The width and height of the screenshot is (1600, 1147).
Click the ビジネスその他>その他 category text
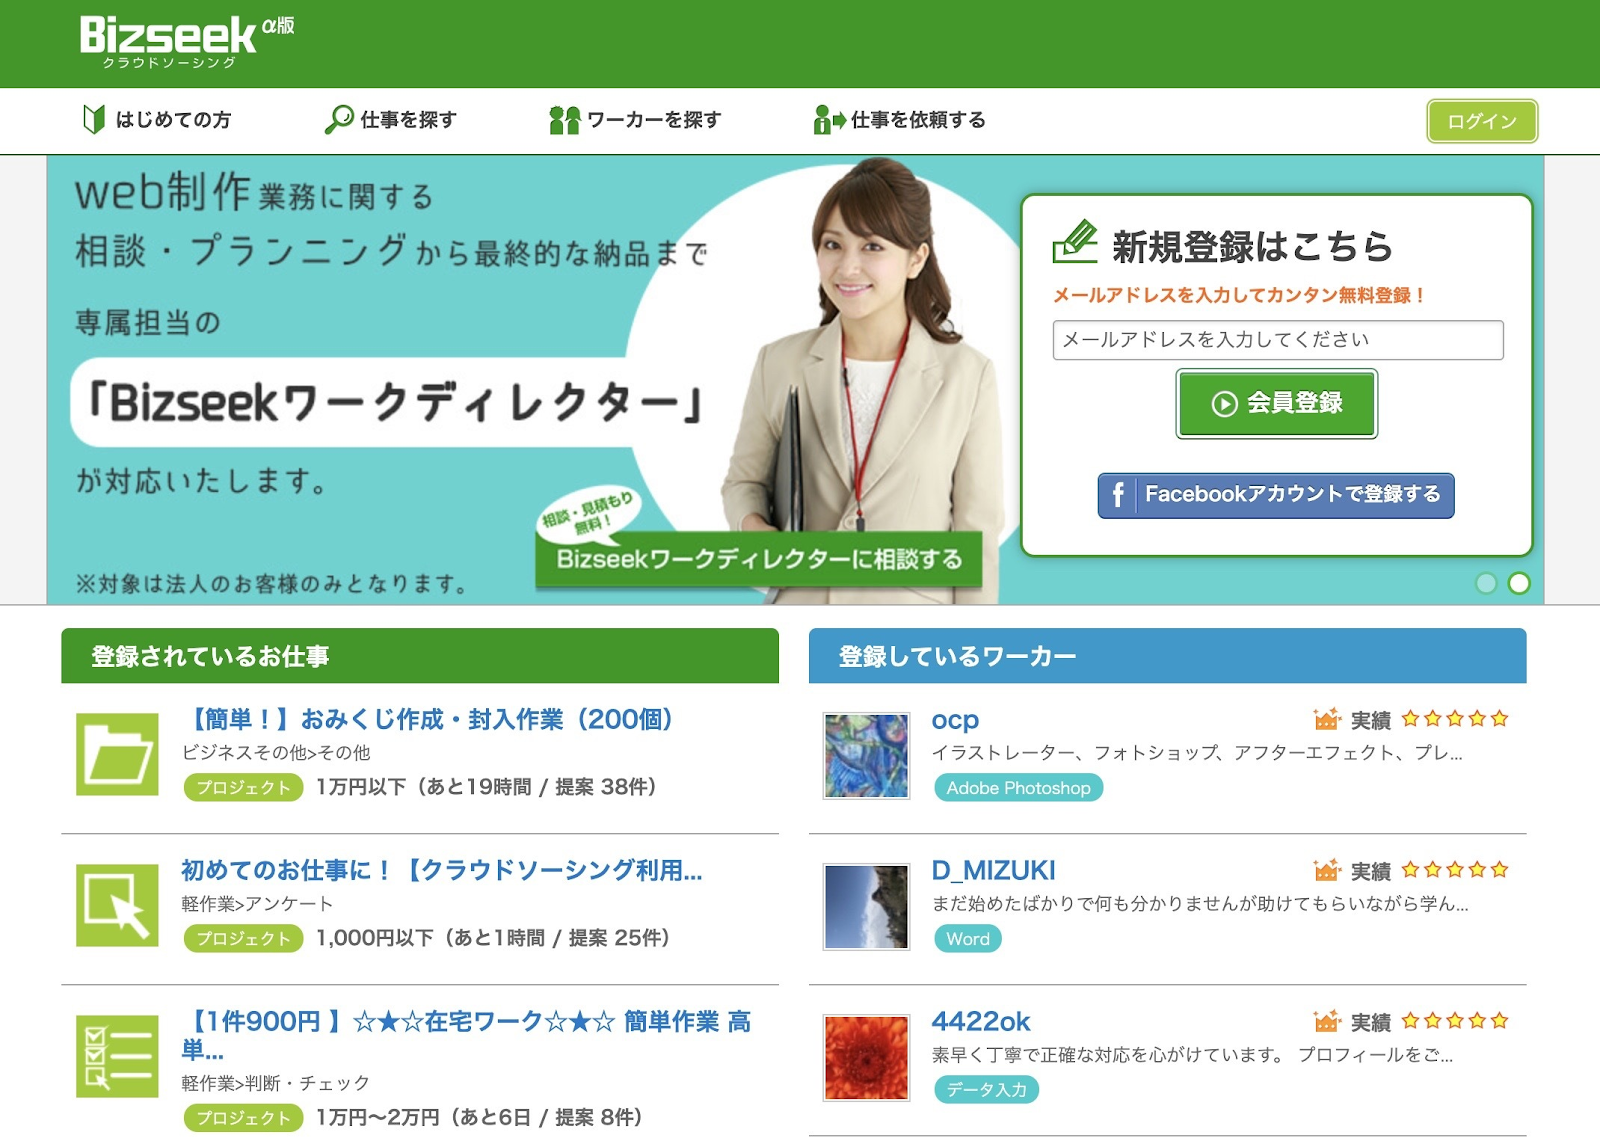click(276, 753)
